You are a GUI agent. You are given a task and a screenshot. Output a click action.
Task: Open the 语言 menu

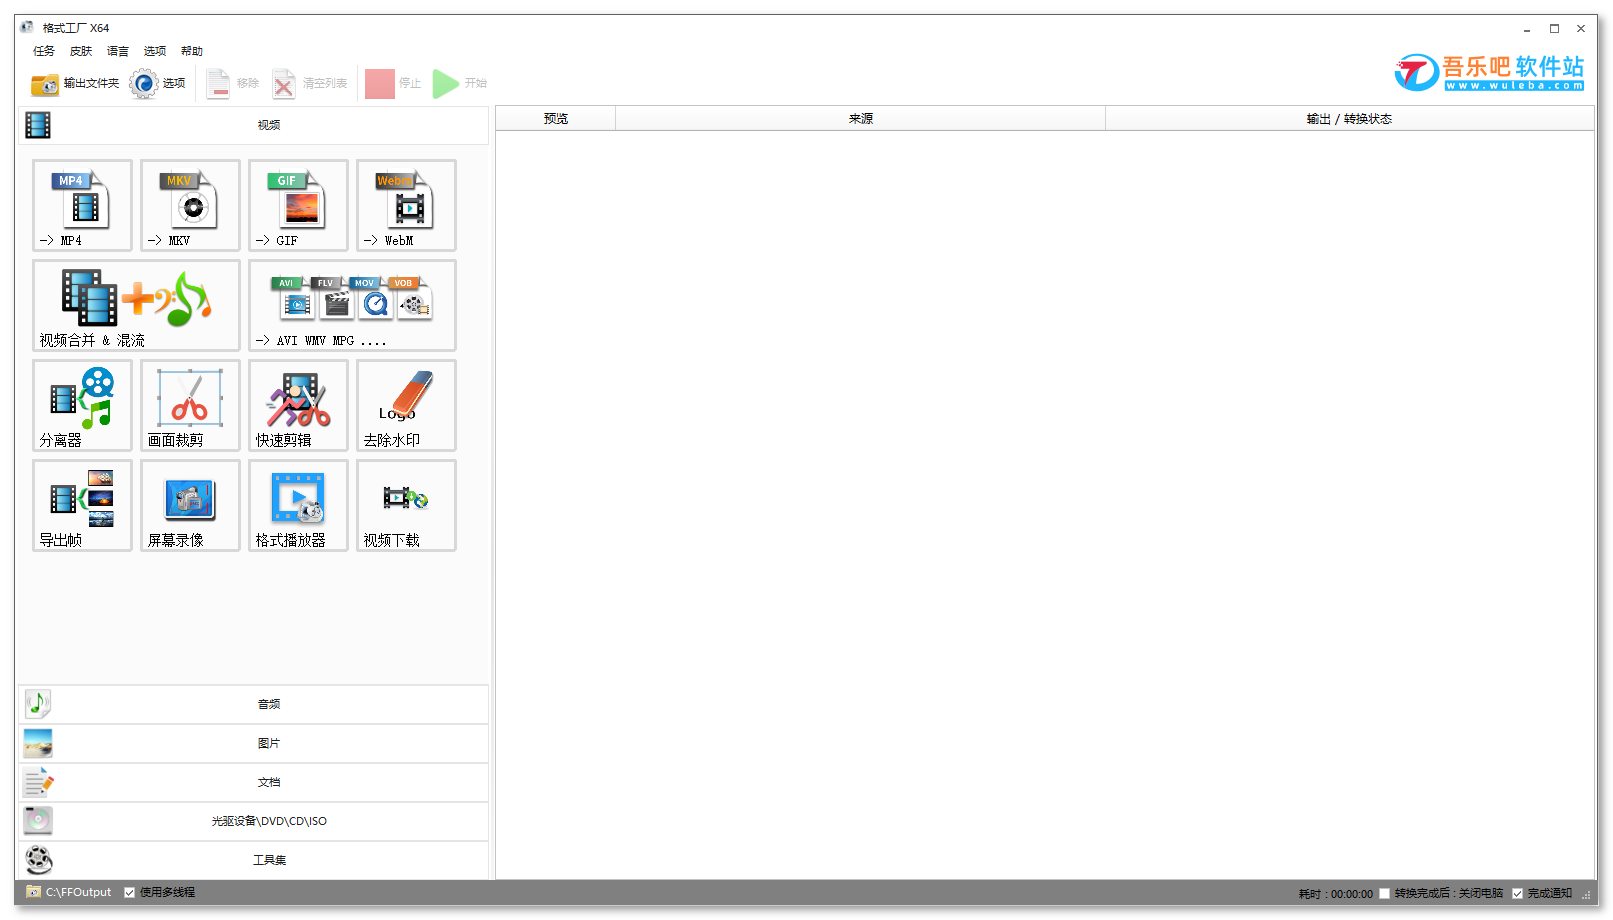pyautogui.click(x=118, y=51)
